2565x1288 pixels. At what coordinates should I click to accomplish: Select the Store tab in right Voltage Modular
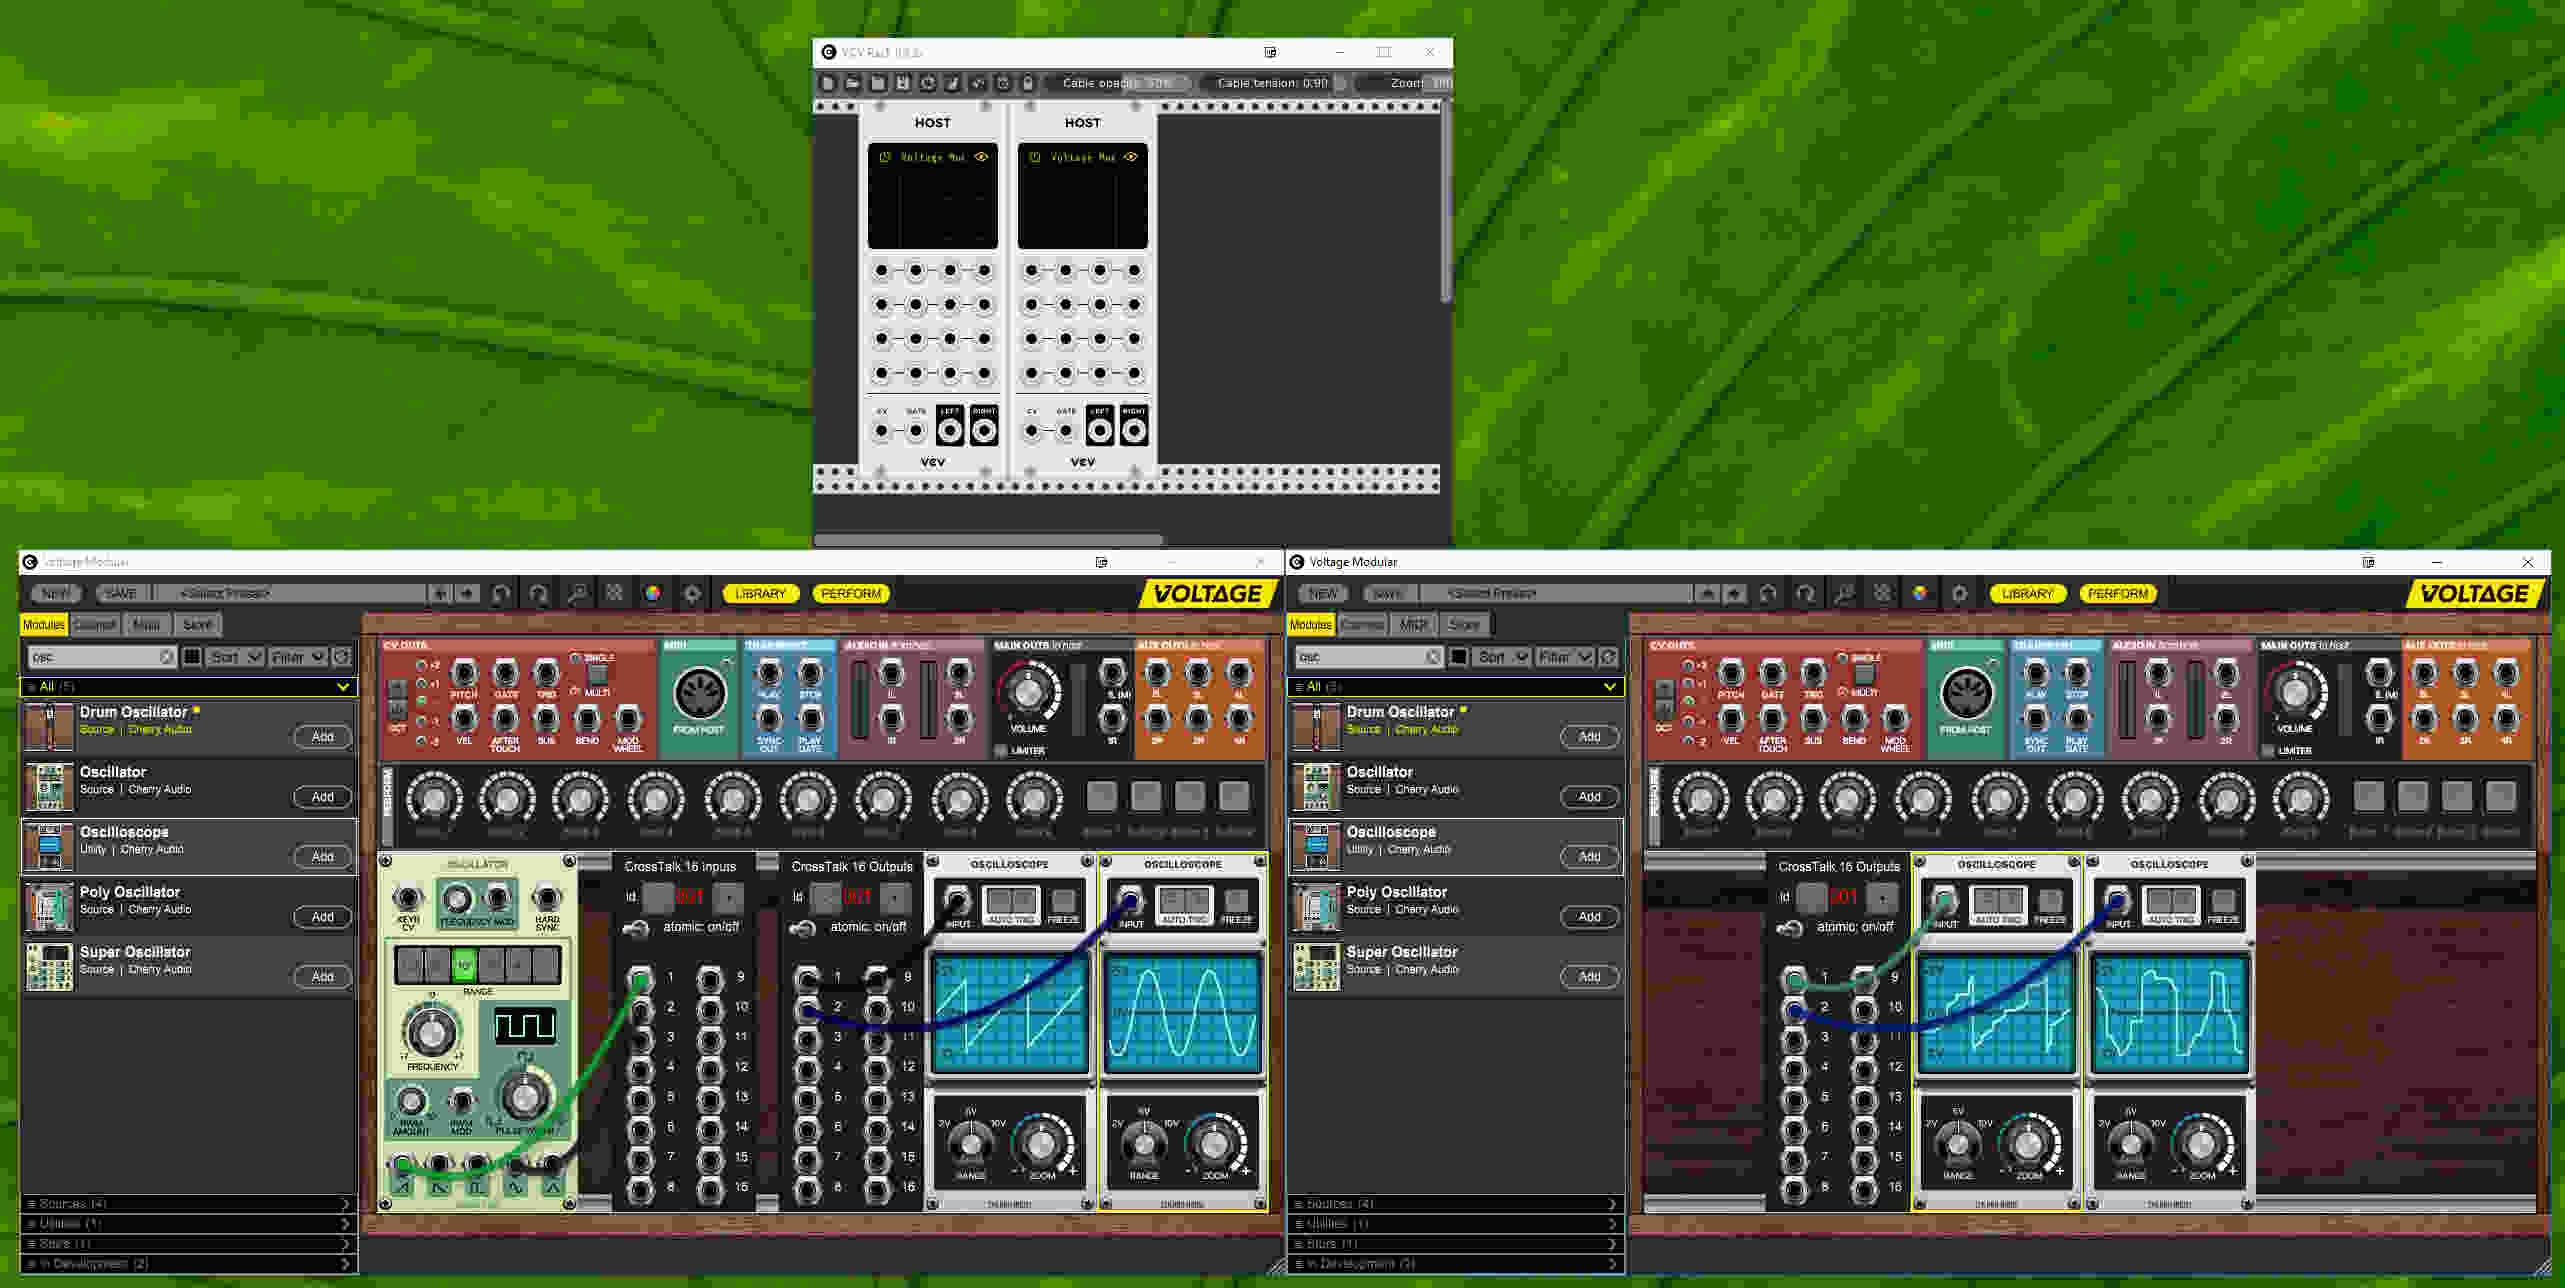[x=1465, y=625]
